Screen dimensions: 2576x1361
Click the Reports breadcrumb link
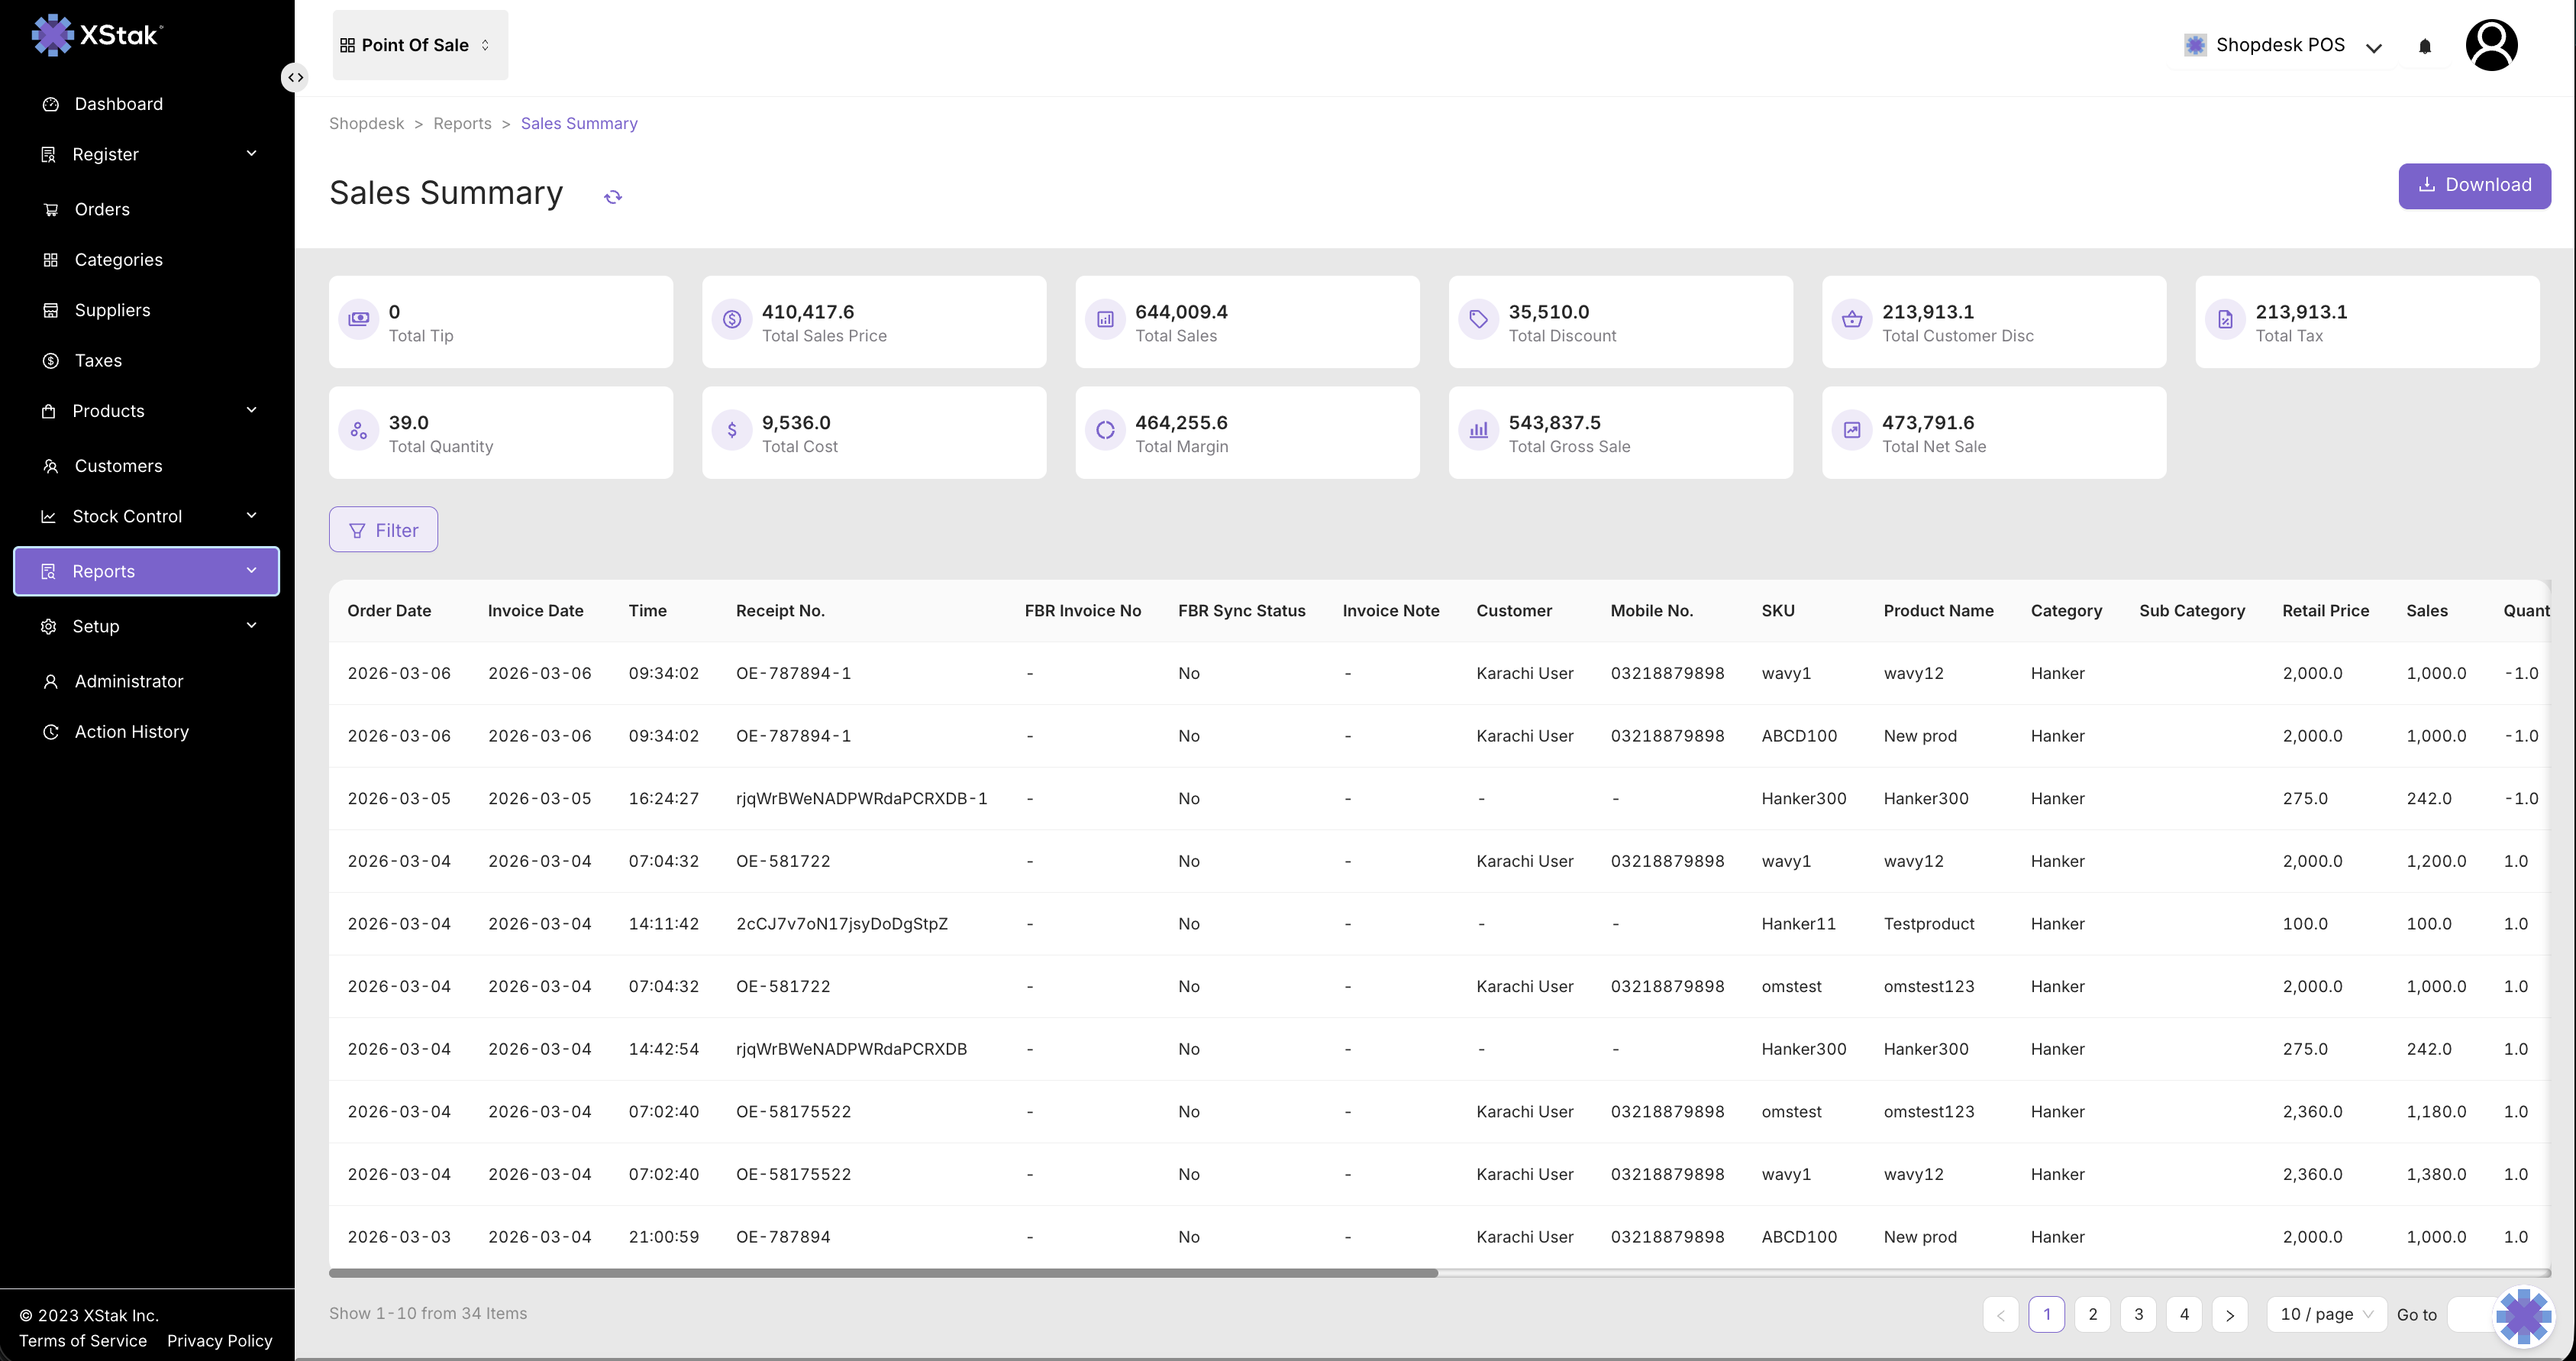[462, 124]
